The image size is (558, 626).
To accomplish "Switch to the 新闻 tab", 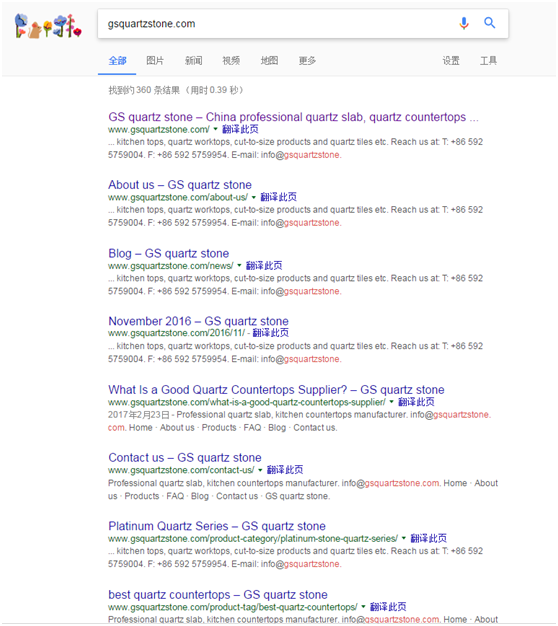I will point(193,61).
